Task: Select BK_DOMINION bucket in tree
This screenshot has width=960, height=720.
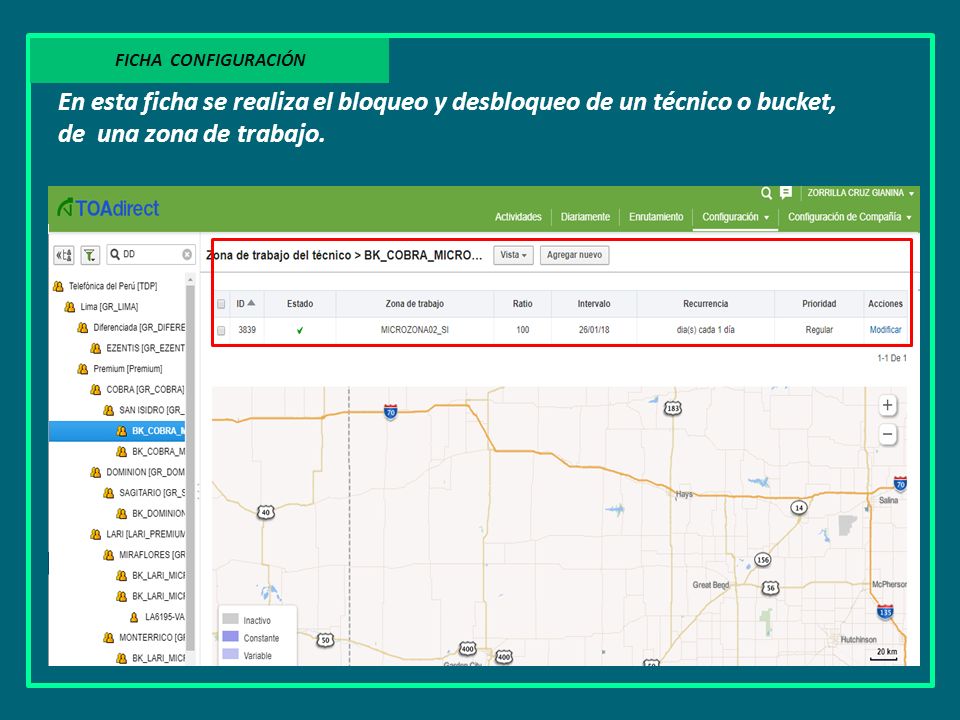Action: pos(159,514)
